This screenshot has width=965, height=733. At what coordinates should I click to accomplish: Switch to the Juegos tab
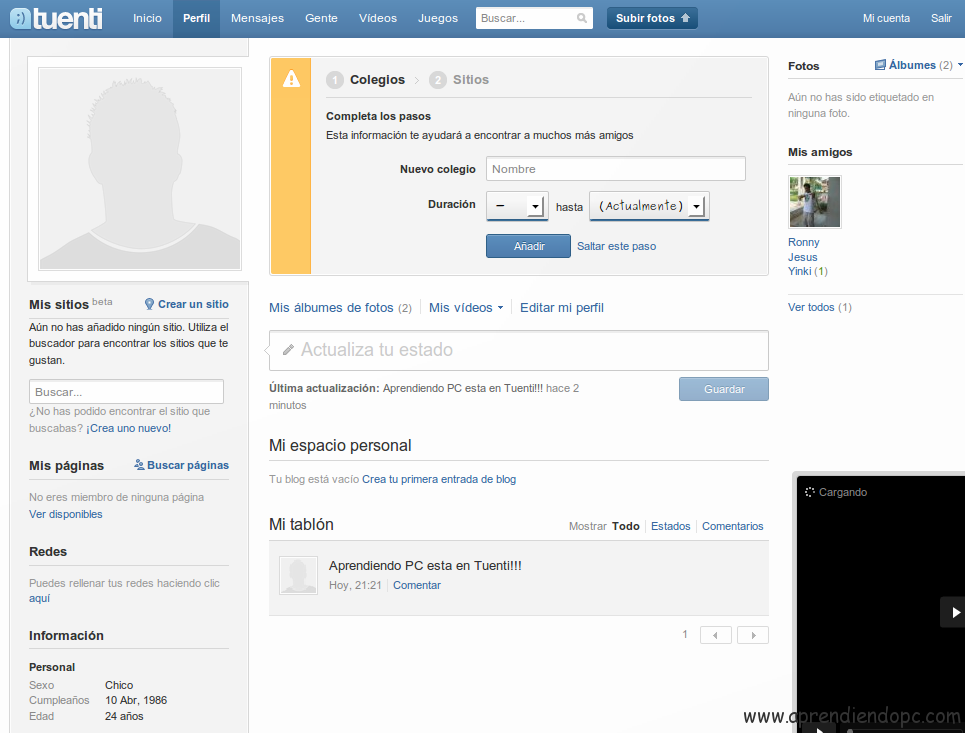(x=437, y=18)
